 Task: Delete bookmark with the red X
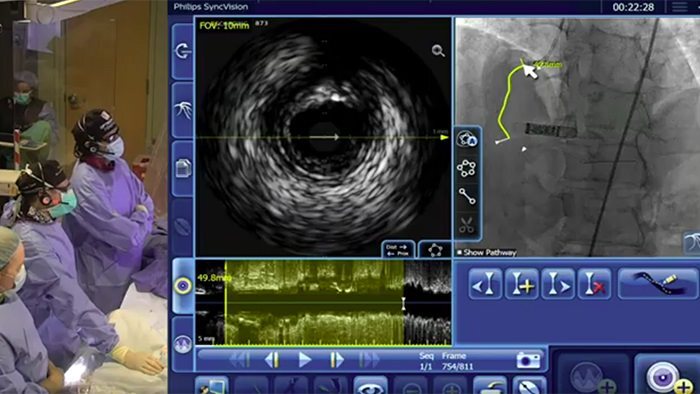click(594, 284)
